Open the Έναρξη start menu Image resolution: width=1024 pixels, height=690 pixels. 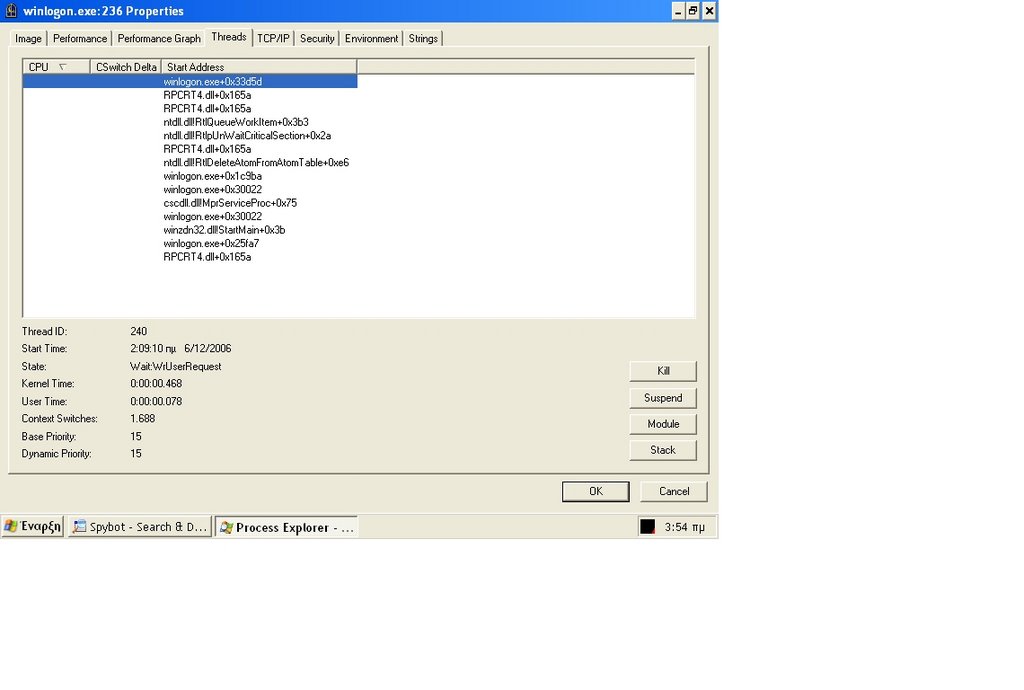(x=33, y=526)
